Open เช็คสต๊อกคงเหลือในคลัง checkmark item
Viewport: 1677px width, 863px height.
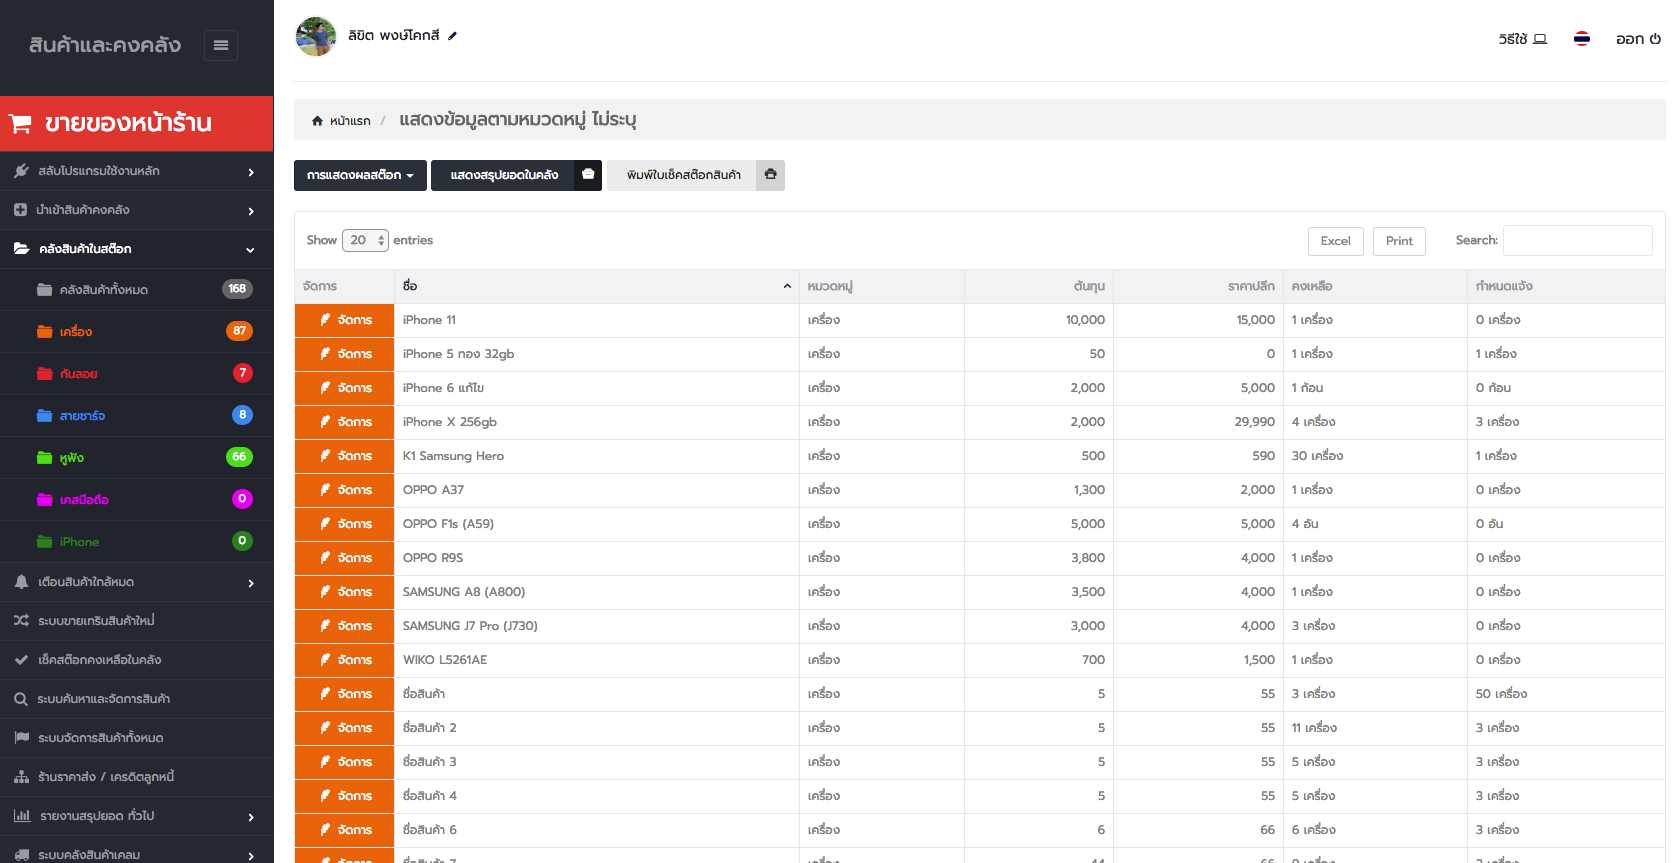point(136,660)
